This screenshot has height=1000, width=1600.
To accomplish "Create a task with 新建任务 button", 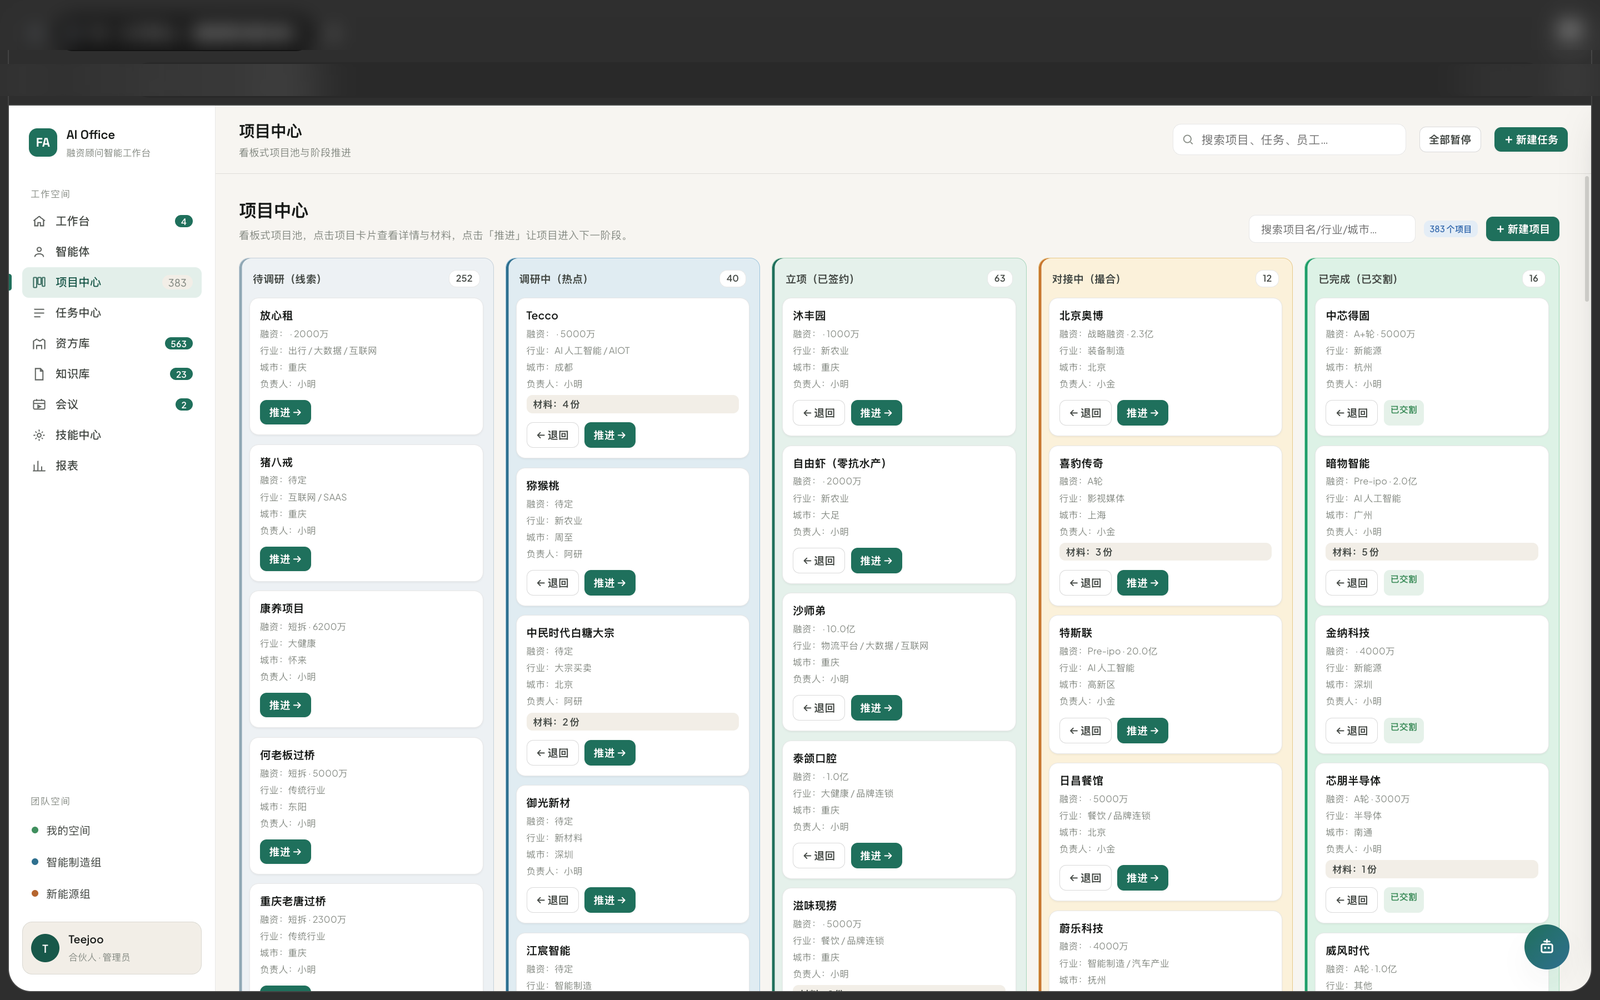I will [x=1531, y=140].
